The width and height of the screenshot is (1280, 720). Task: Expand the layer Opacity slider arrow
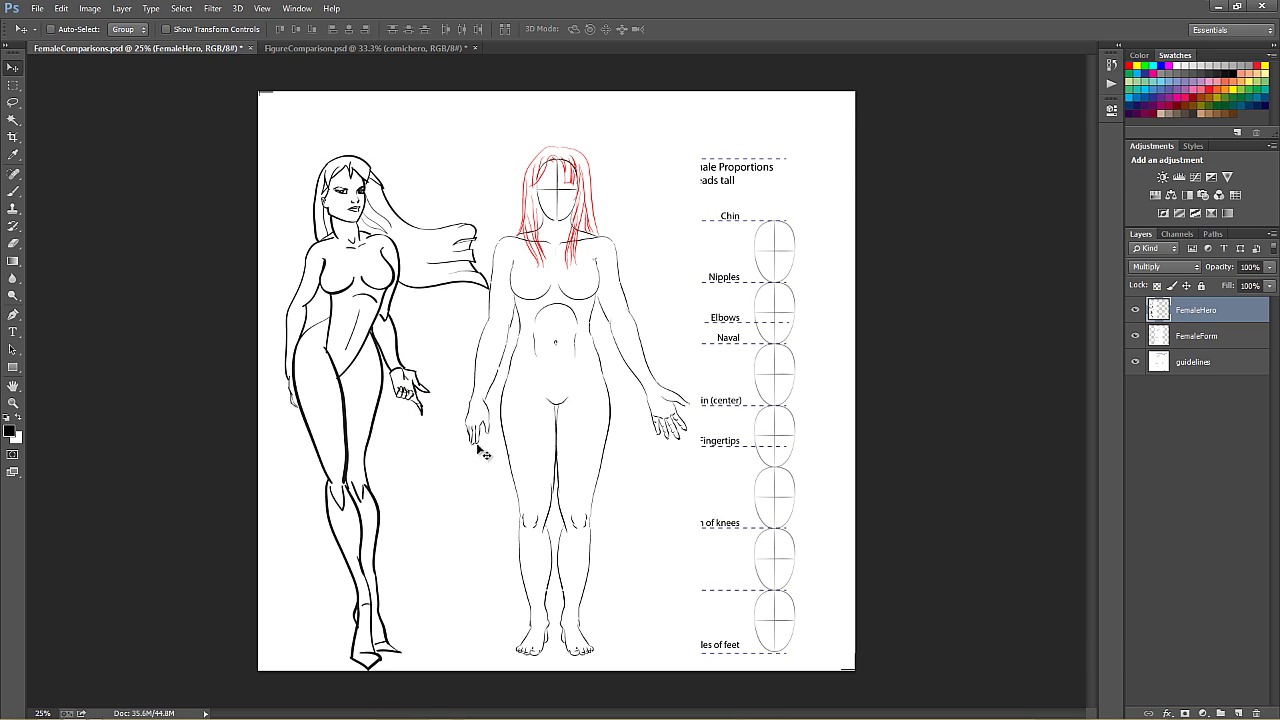[x=1269, y=267]
